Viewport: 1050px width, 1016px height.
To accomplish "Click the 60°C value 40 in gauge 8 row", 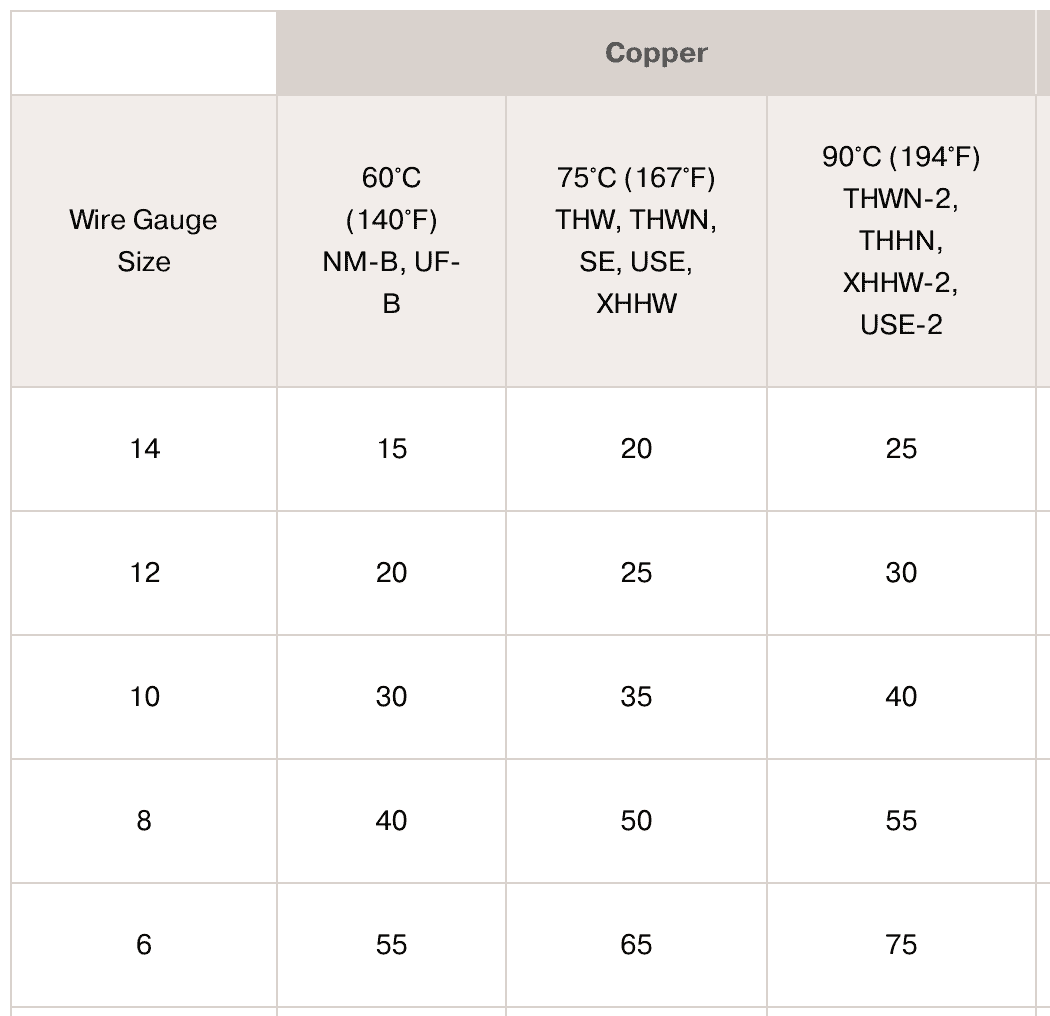I will point(392,821).
